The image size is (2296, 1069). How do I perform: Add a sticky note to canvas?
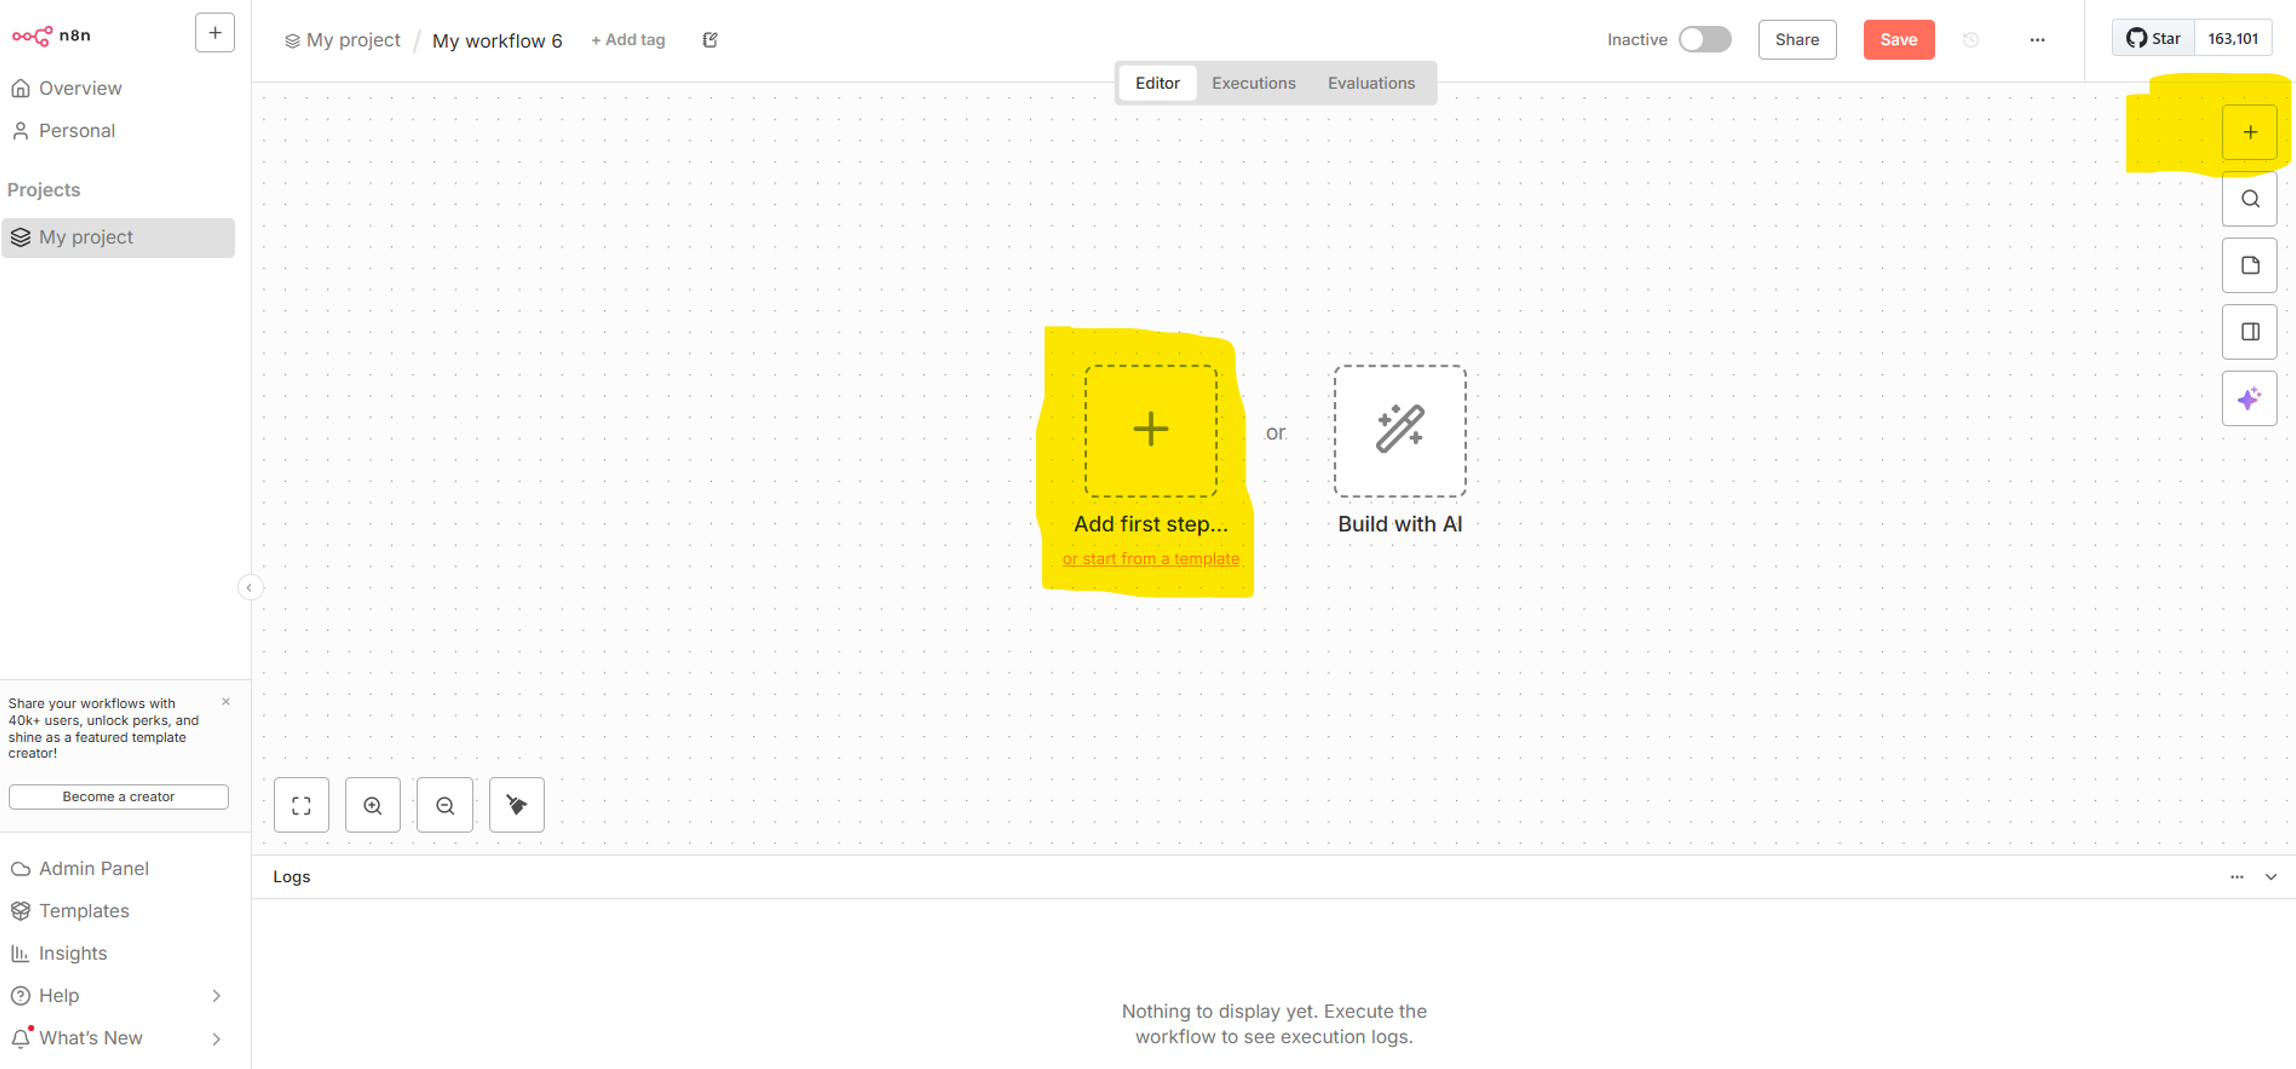[x=2249, y=266]
